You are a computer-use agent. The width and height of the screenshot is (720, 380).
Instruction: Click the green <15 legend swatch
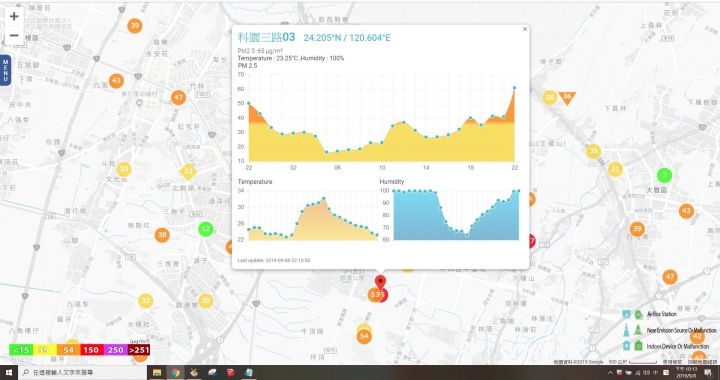[x=21, y=350]
